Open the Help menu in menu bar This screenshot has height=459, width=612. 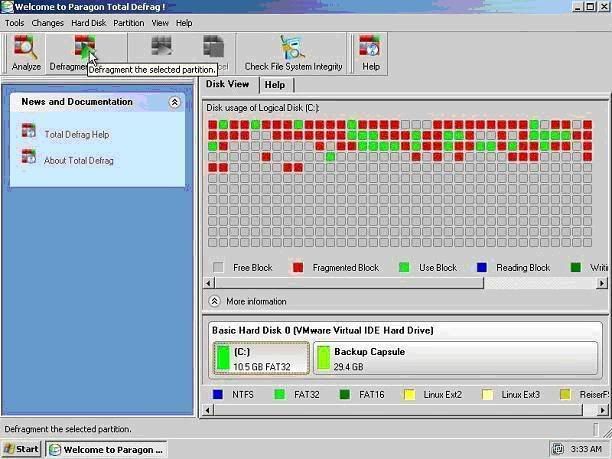point(184,23)
